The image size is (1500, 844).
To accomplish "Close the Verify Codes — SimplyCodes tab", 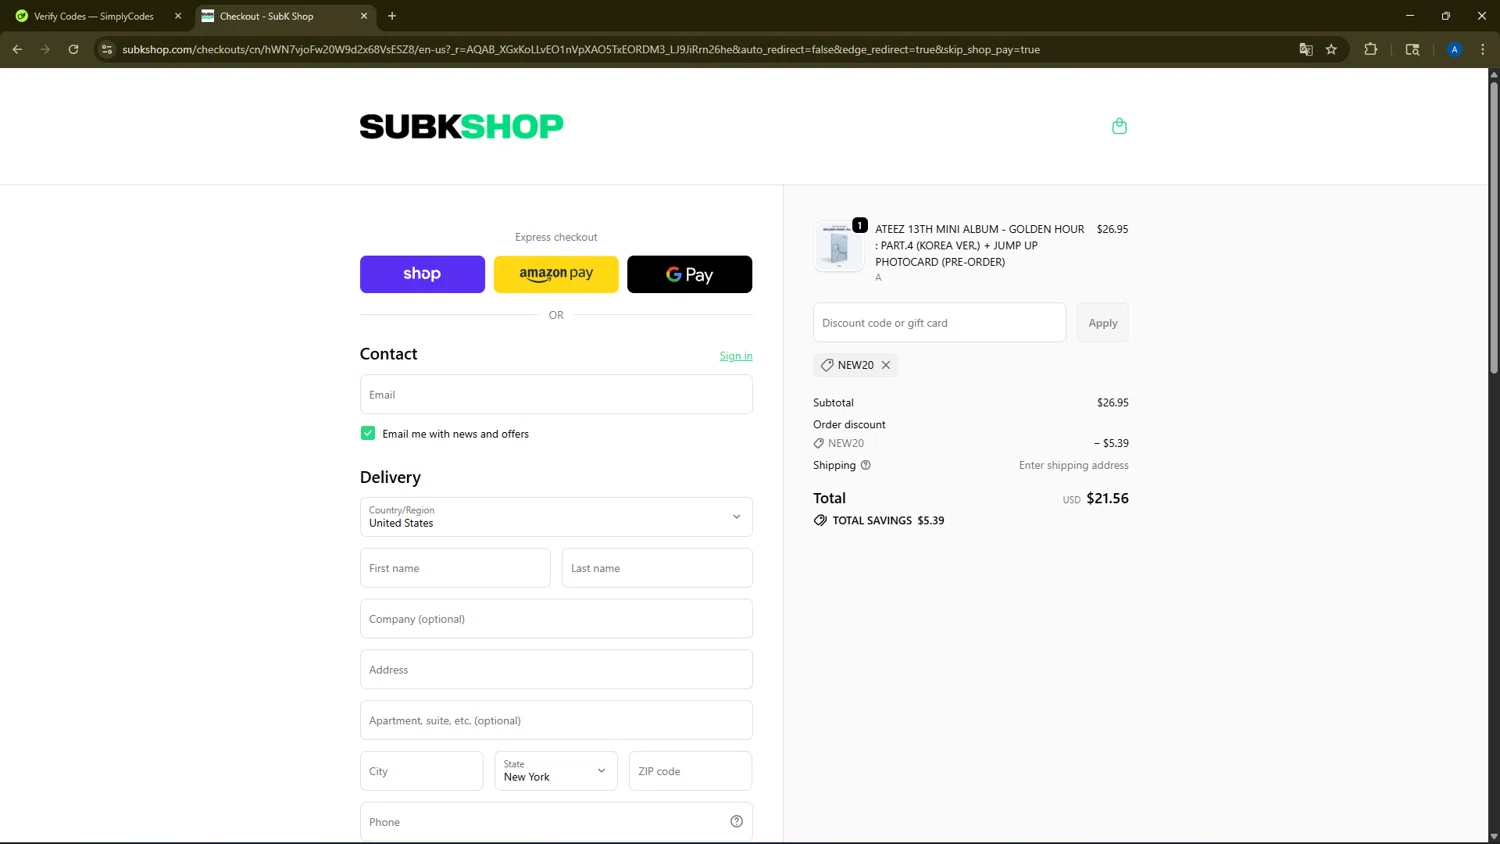I will 178,16.
